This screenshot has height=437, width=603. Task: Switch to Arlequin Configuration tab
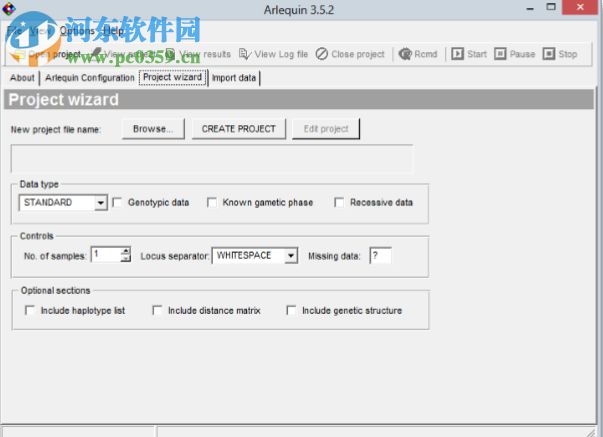coord(90,78)
